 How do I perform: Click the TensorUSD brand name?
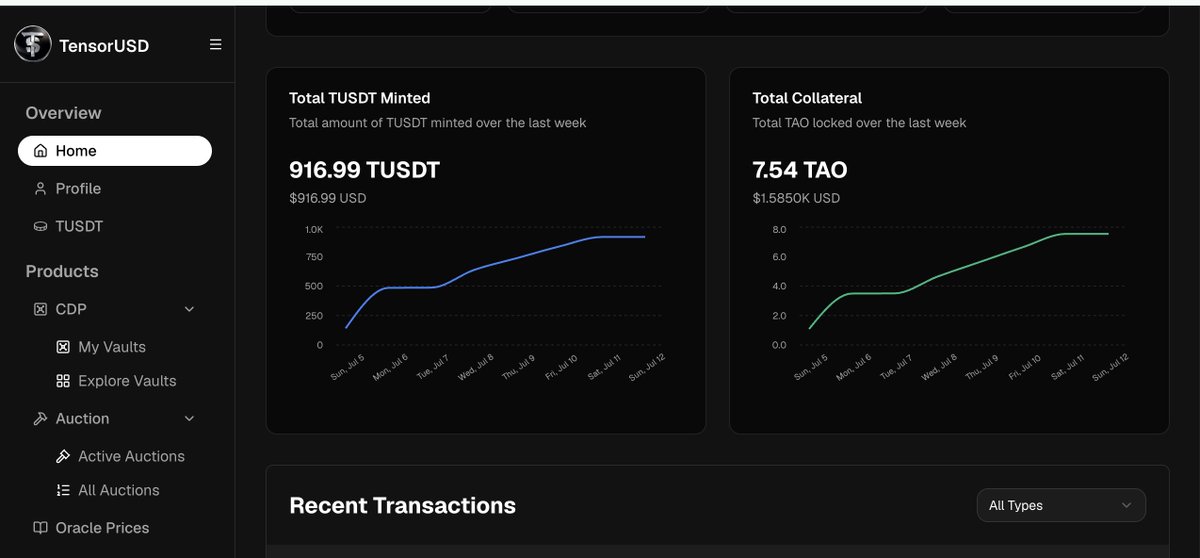coord(104,46)
